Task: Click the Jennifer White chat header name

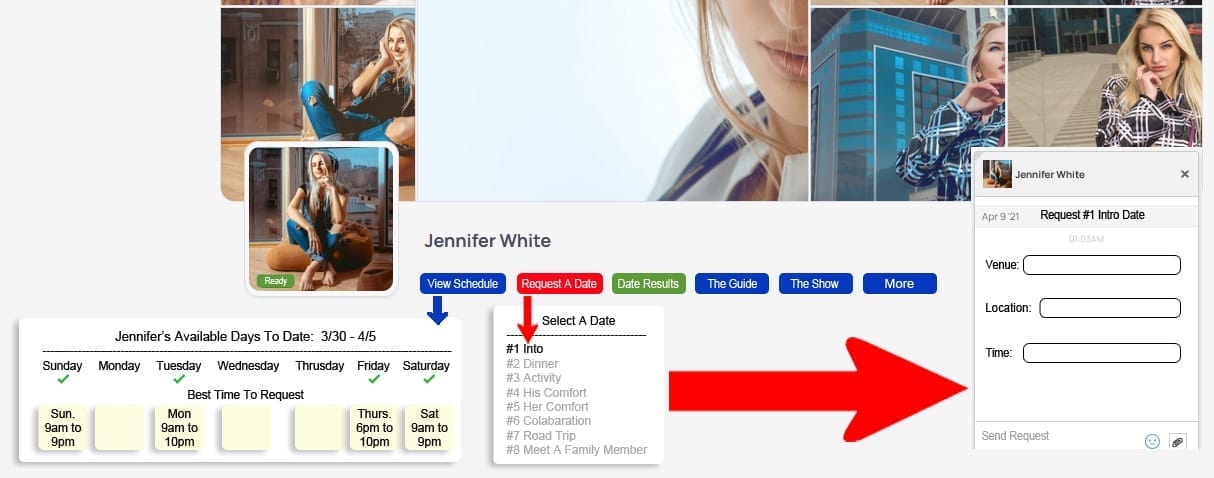Action: 1050,175
